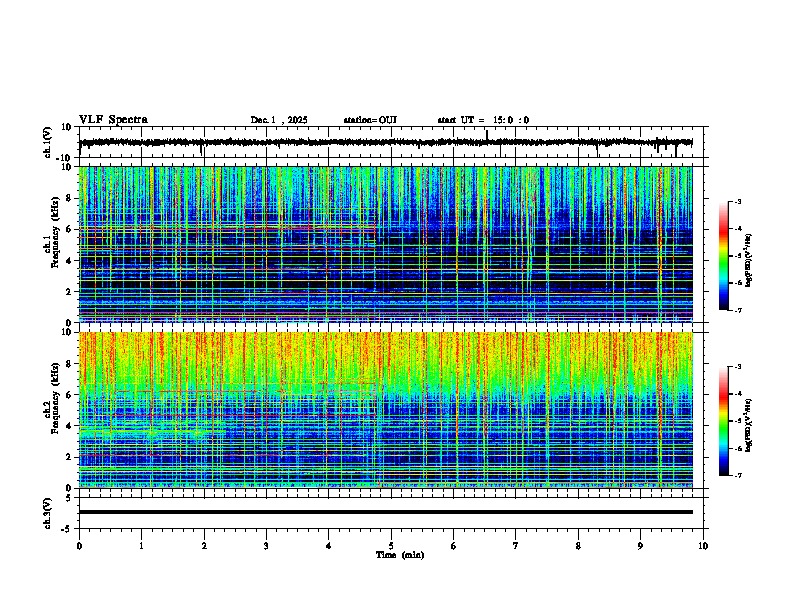The height and width of the screenshot is (612, 792).
Task: Click the '10' tick on the time axis
Action: click(703, 546)
